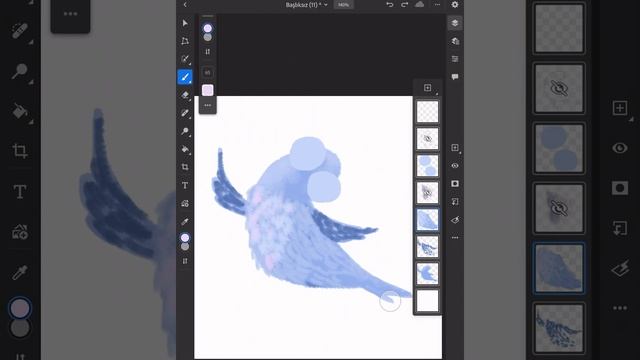Screen dimensions: 640x360
Task: Add a new layer from the right taskbar
Action: pyautogui.click(x=455, y=148)
